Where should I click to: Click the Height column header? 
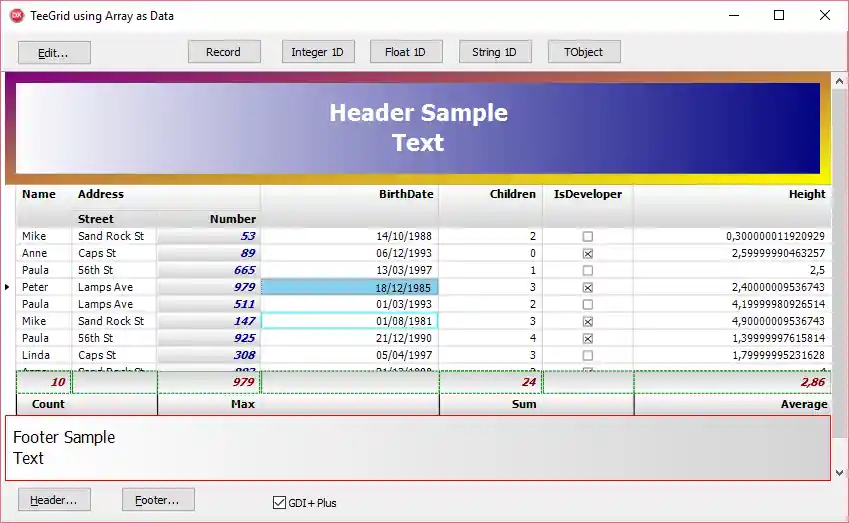click(x=806, y=194)
